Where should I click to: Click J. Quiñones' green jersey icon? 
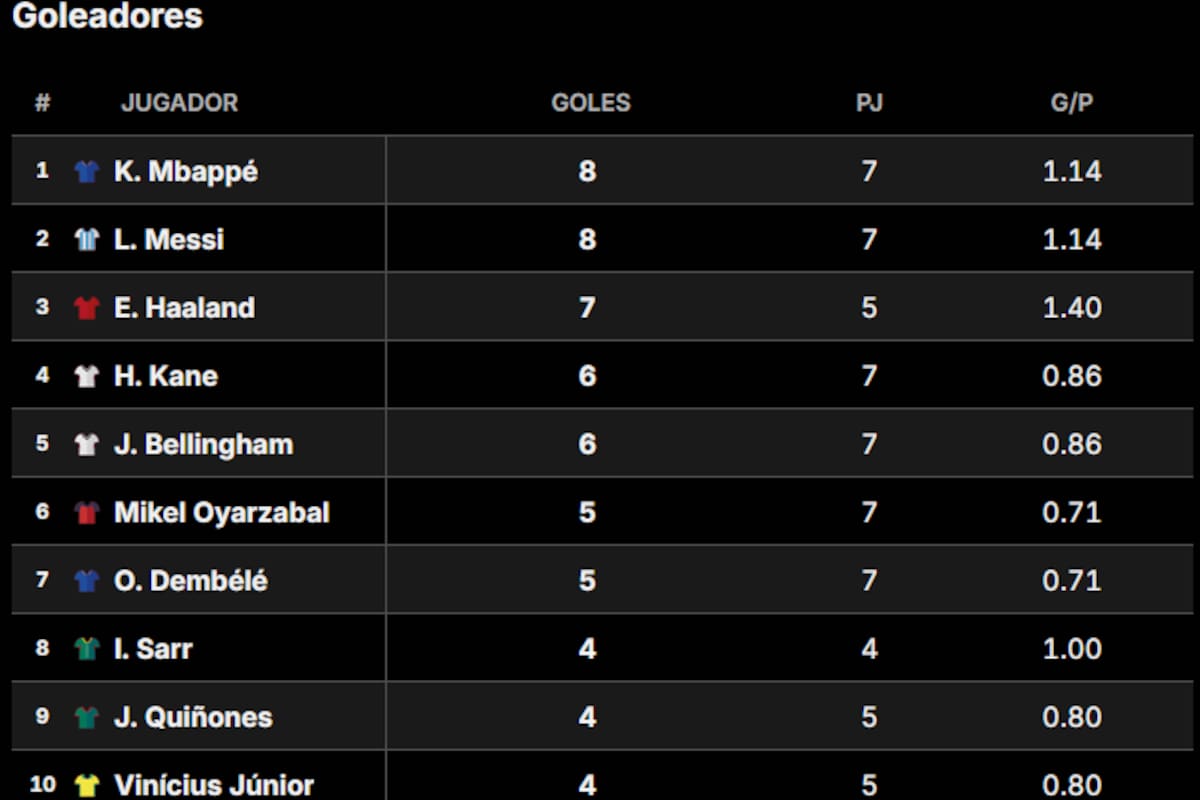87,717
